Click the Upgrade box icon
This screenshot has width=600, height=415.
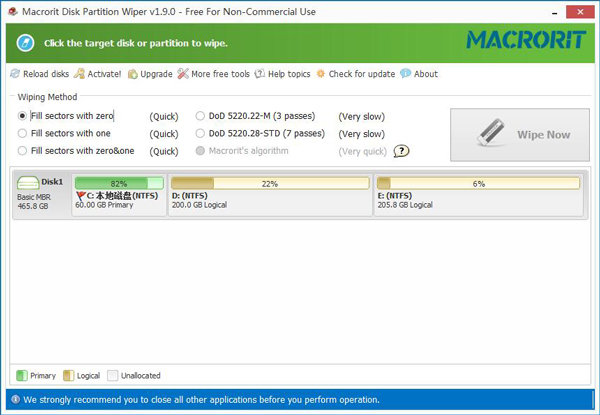pos(132,74)
